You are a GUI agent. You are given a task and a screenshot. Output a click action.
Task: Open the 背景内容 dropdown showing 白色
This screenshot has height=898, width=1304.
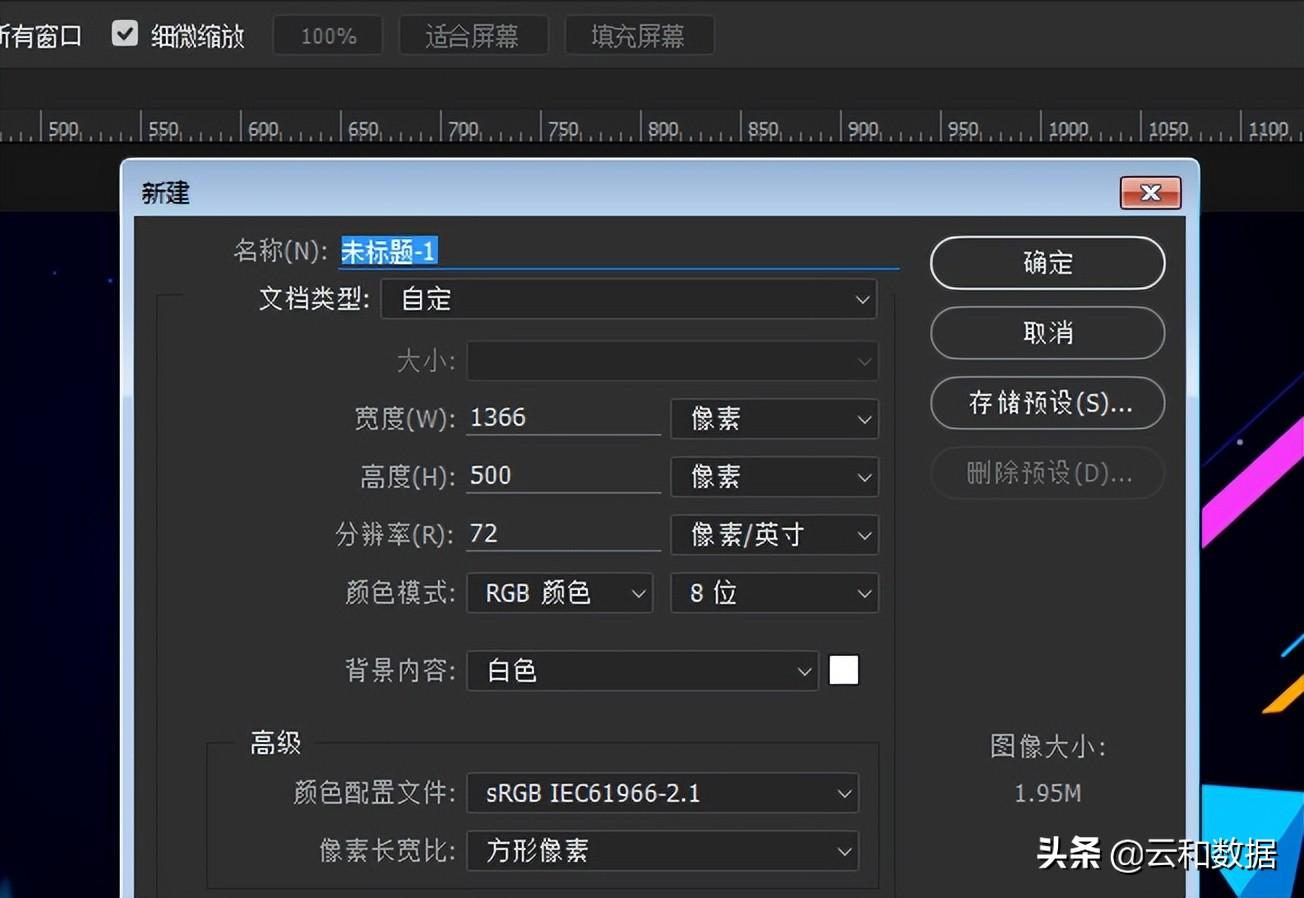click(x=641, y=671)
